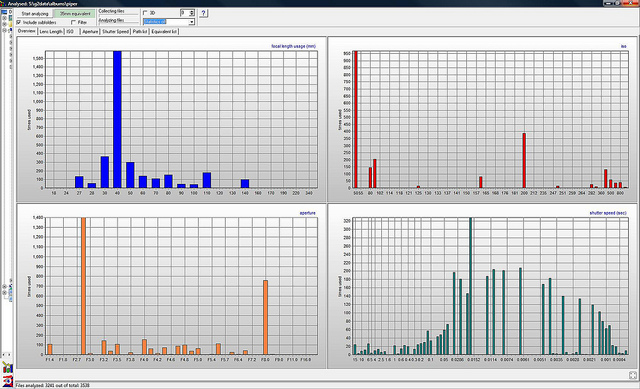Toggle the Include subfolders checkbox

(19, 22)
